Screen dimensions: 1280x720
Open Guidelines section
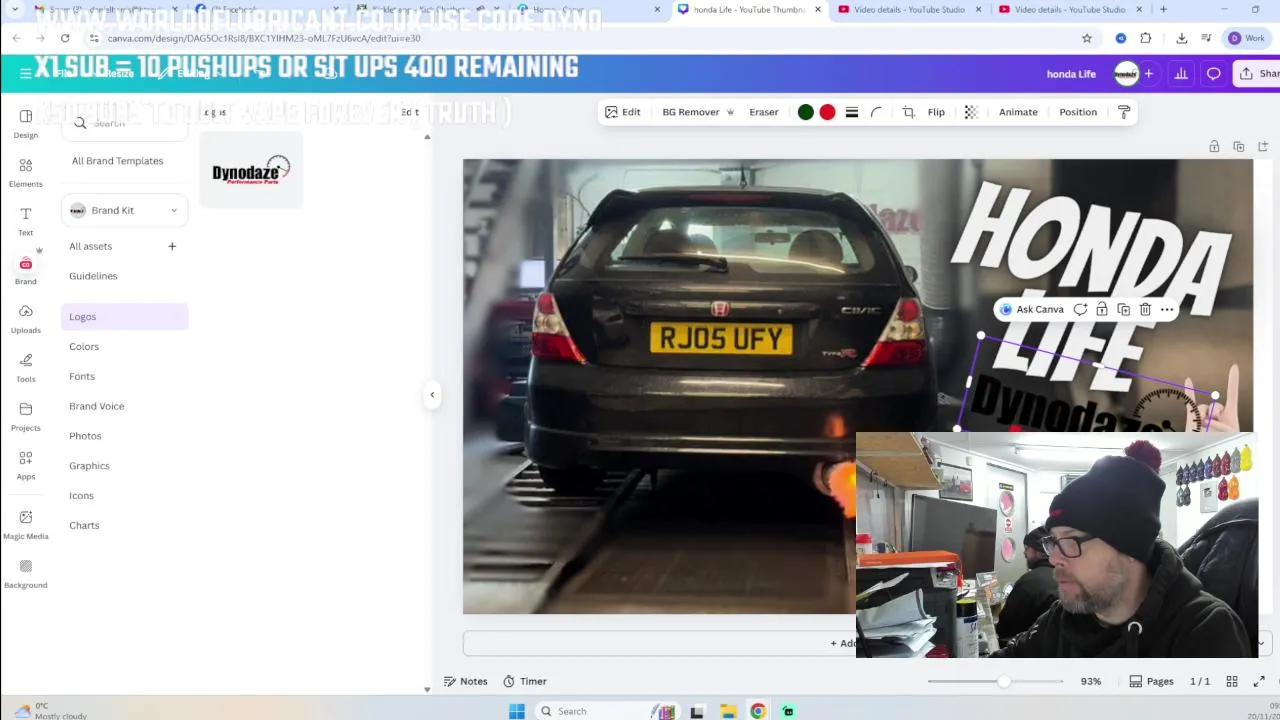click(93, 276)
